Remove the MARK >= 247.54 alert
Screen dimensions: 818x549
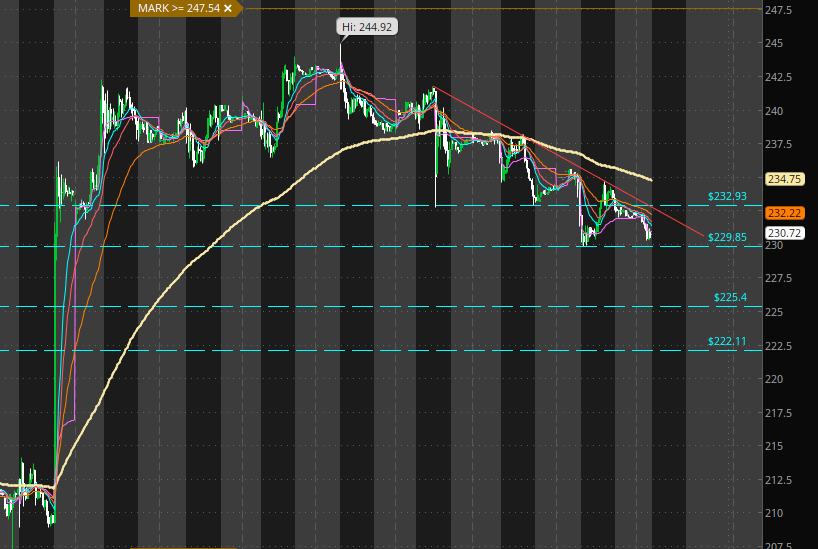click(227, 8)
